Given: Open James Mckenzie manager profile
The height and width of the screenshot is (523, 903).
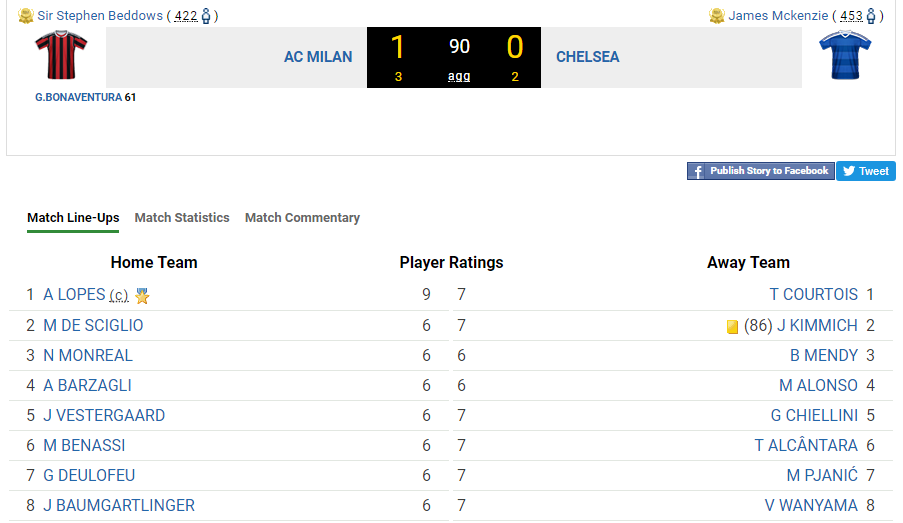Looking at the screenshot, I should [778, 16].
